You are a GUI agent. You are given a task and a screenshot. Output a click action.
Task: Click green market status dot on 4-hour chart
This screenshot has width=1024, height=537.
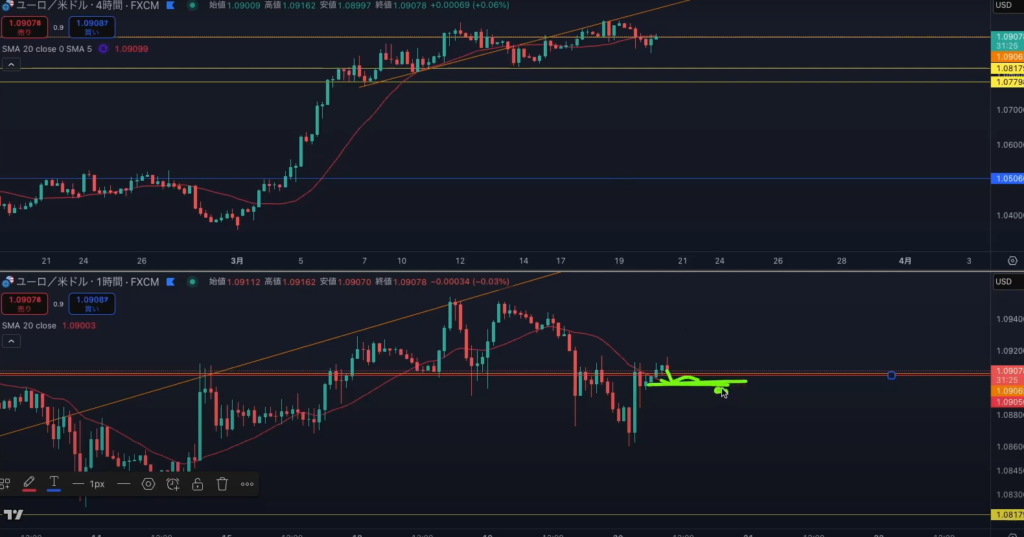coord(192,5)
